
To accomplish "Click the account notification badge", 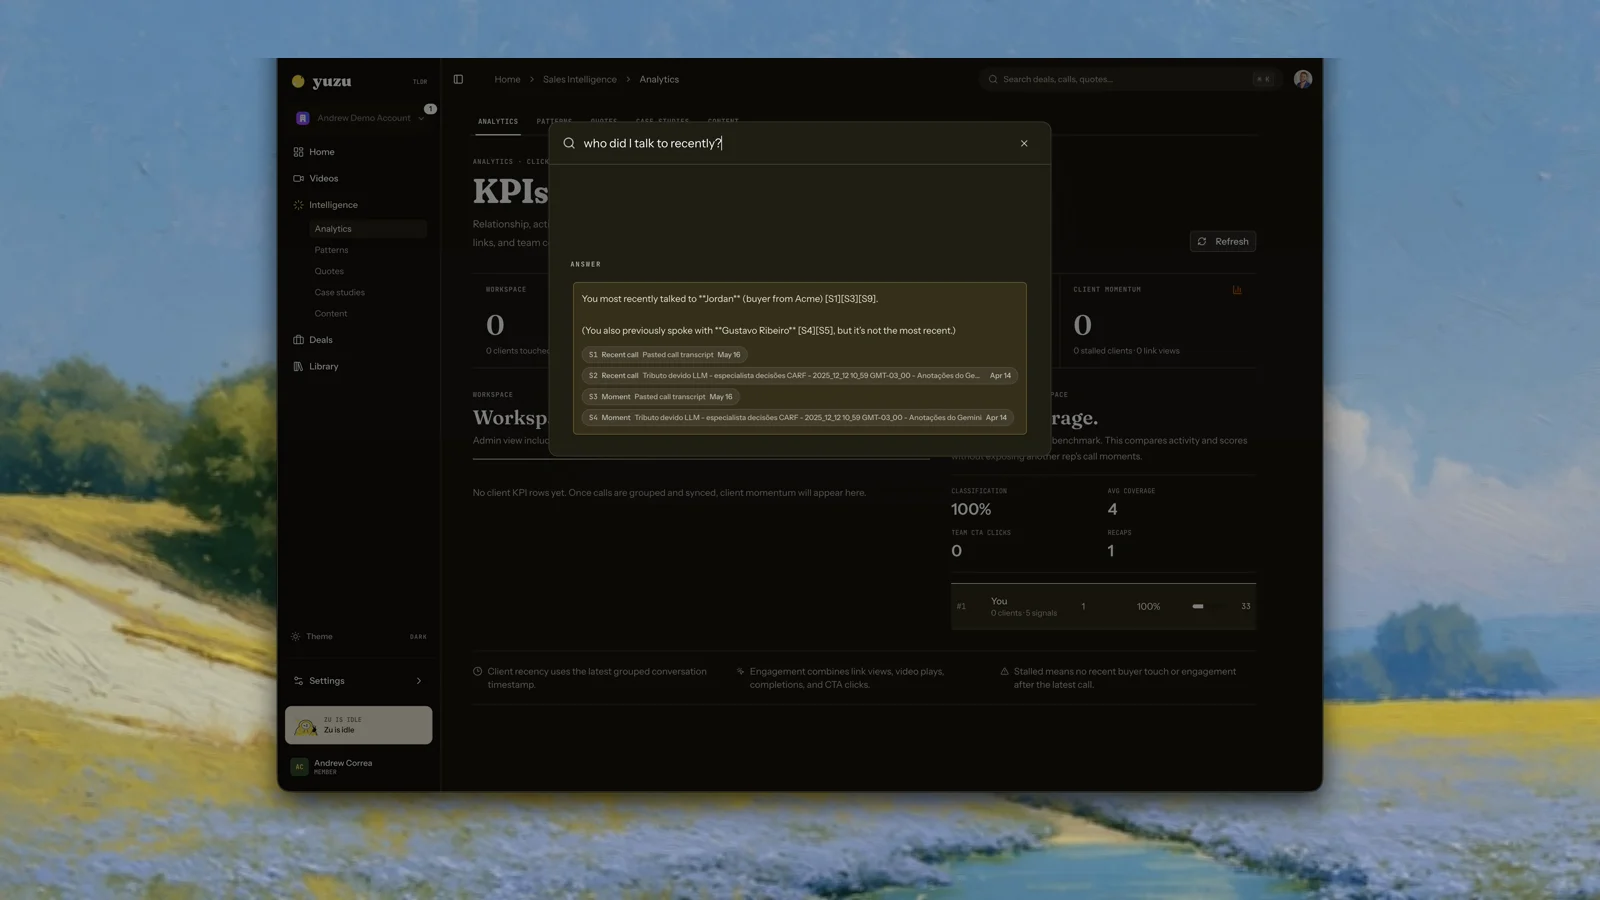I will [430, 109].
